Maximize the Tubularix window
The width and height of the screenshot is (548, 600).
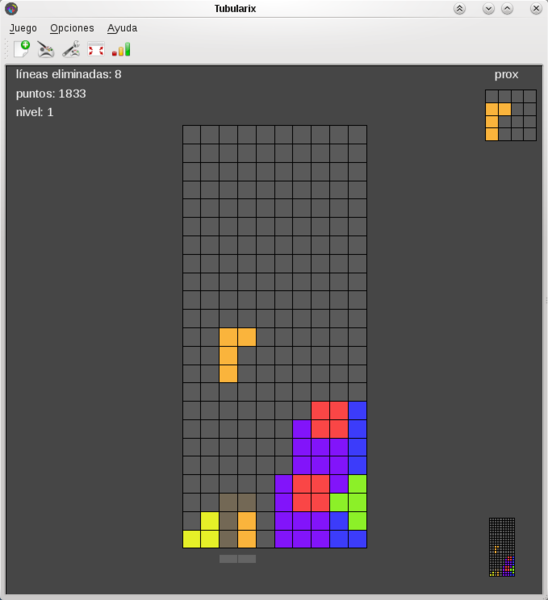pos(507,8)
